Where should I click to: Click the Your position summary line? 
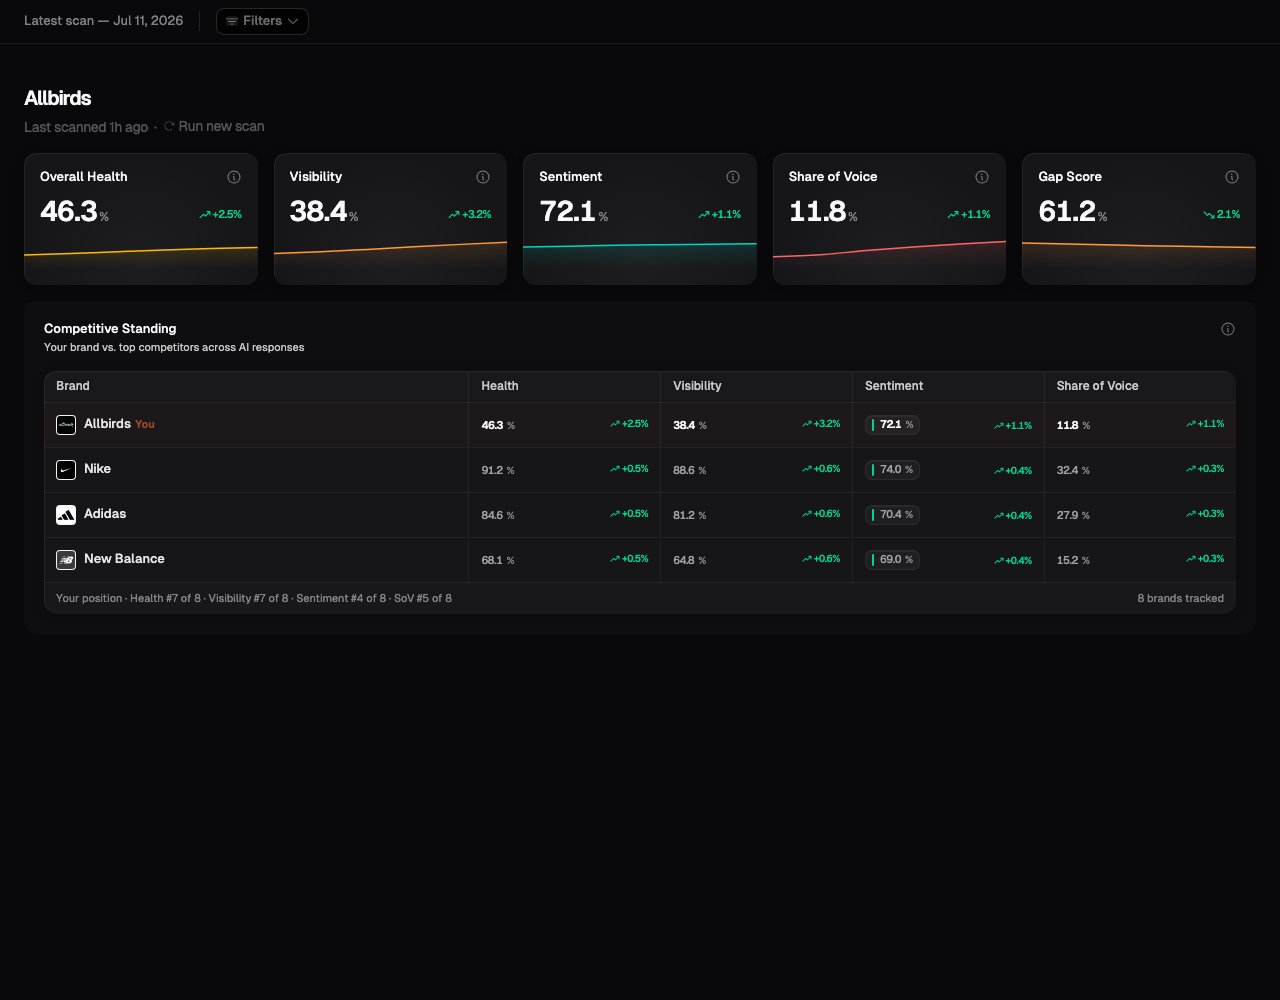click(x=254, y=598)
